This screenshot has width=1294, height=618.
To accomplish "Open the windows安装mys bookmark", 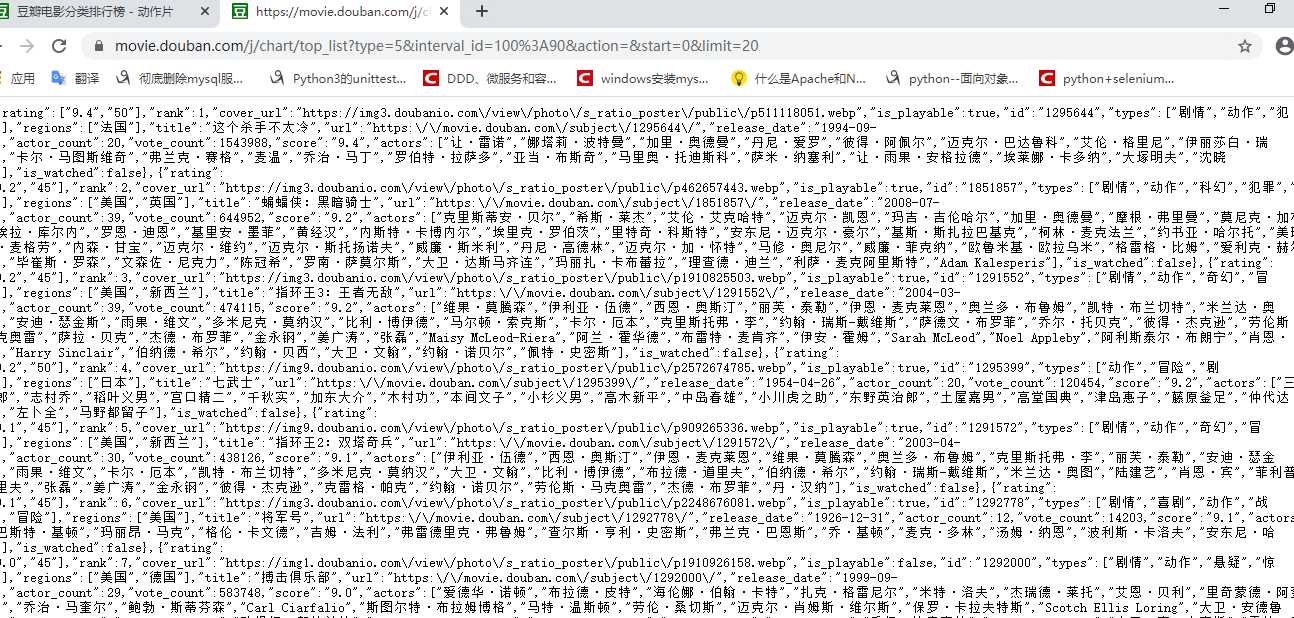I will (643, 78).
